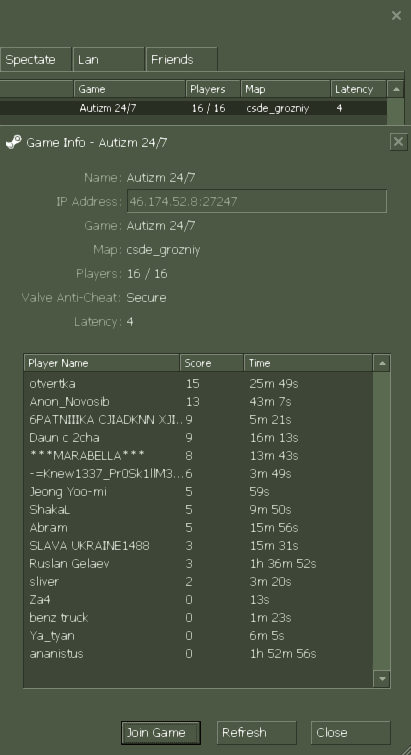Select the Autizm 24/7 server row
The height and width of the screenshot is (755, 411).
193,108
